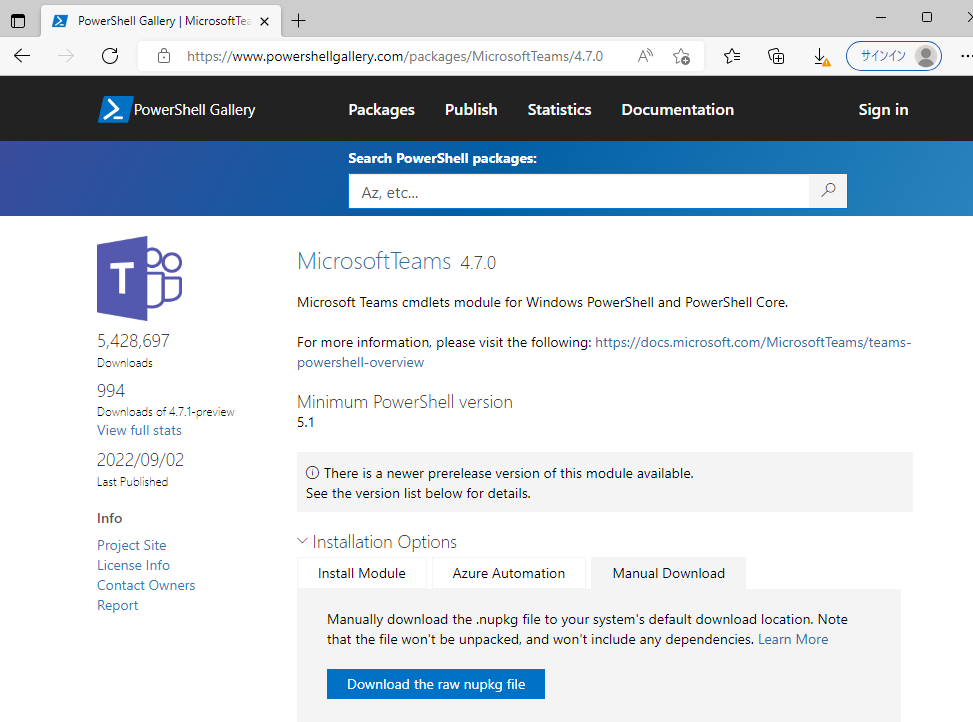Focus the Search PowerShell packages field
Screen dimensions: 973x722
[579, 191]
